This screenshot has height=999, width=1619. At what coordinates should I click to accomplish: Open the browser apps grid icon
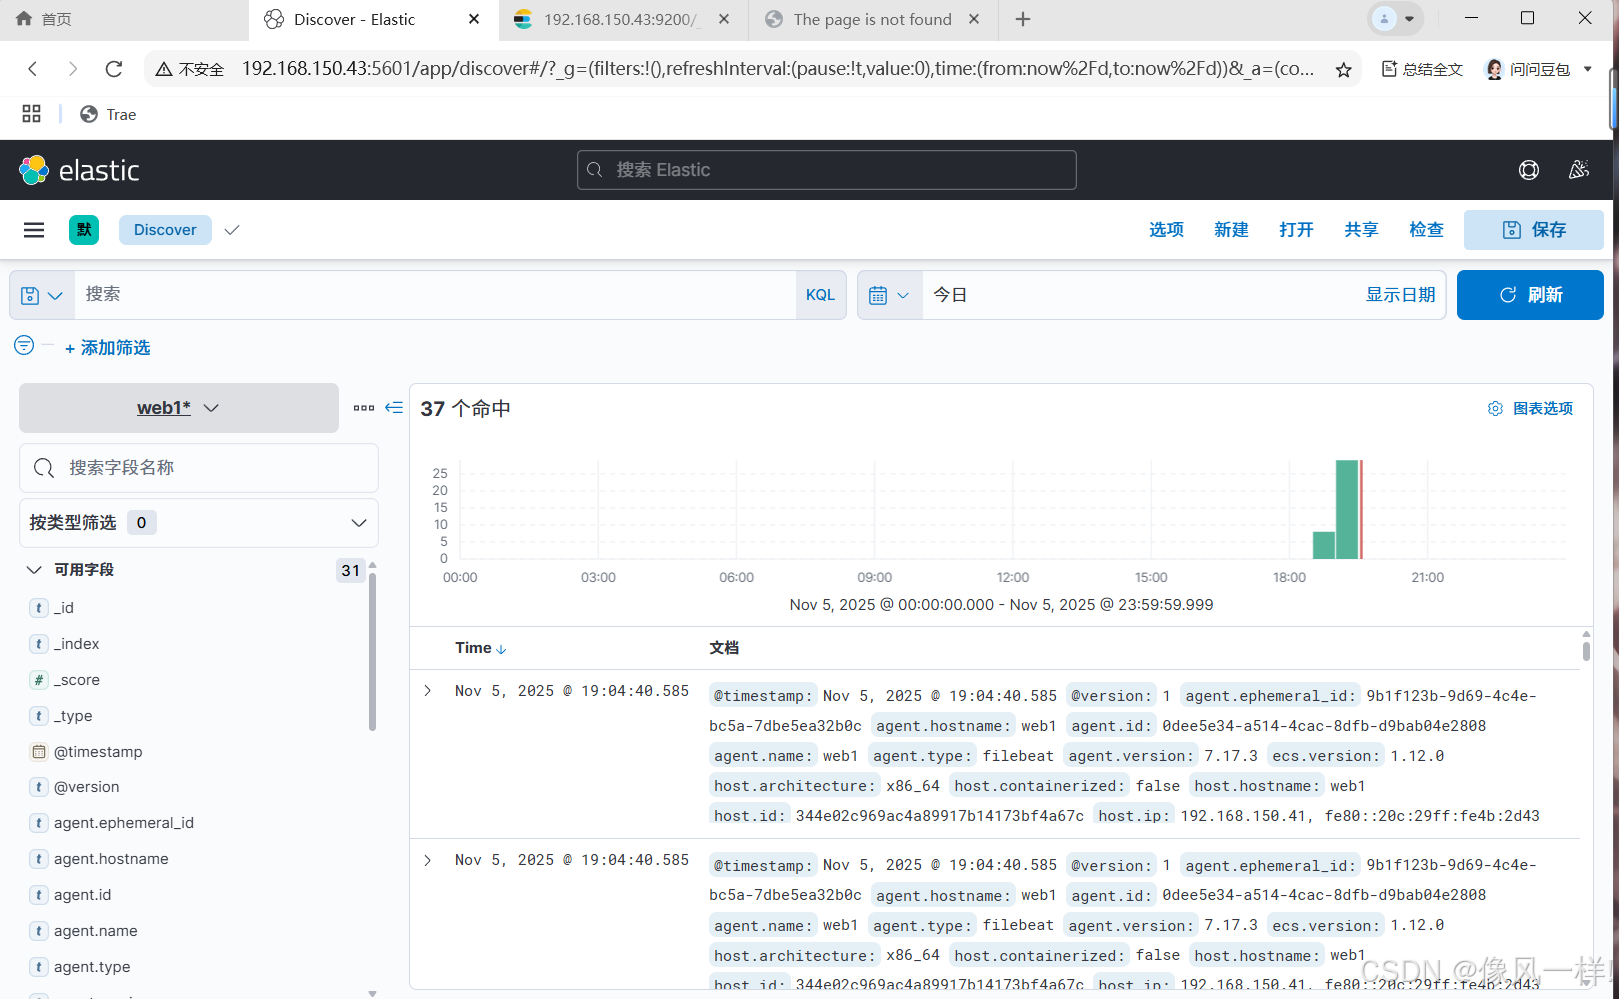32,114
